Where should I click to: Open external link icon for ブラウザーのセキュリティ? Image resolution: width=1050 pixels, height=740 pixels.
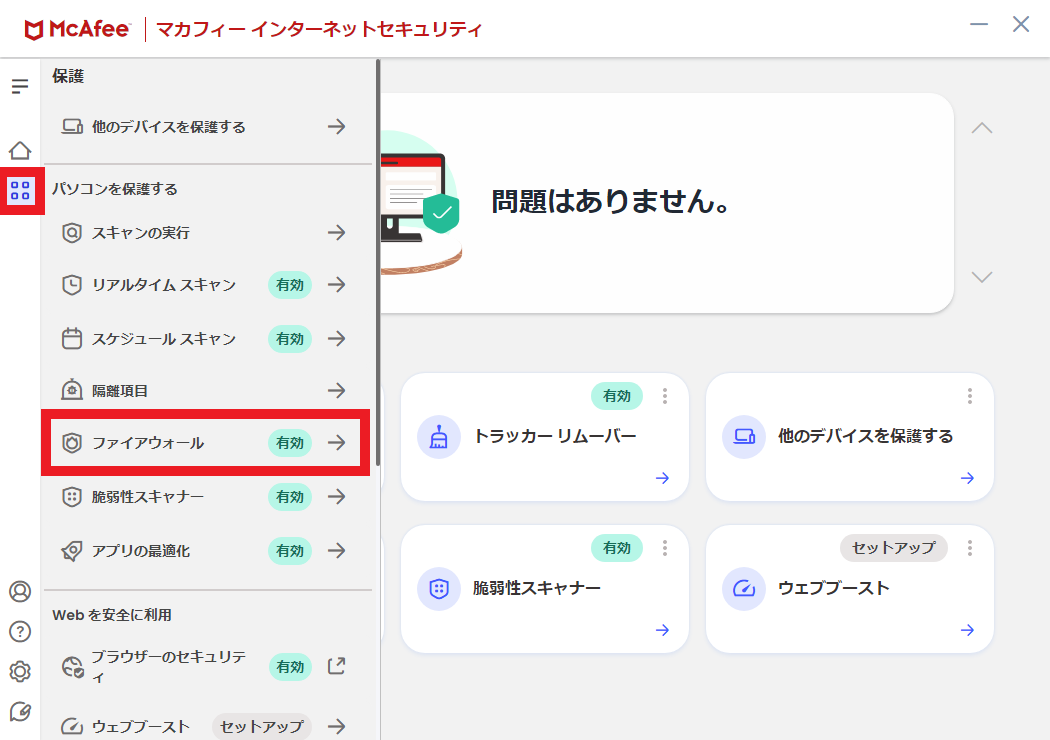click(x=336, y=666)
